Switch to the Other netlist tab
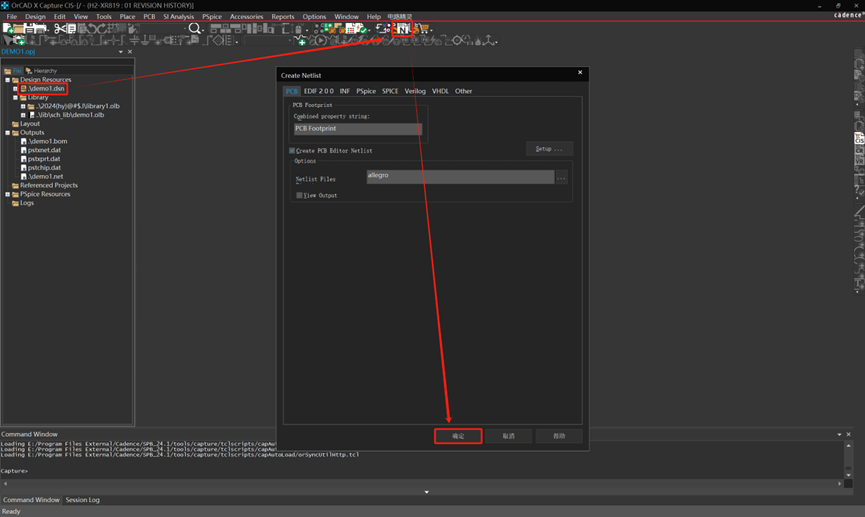The width and height of the screenshot is (865, 517). click(x=463, y=91)
